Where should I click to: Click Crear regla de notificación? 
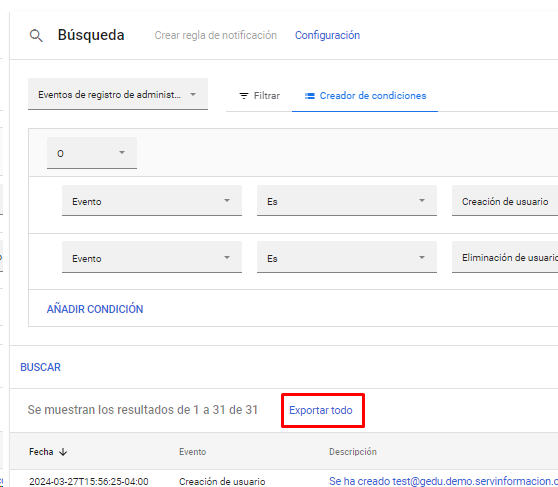[216, 35]
